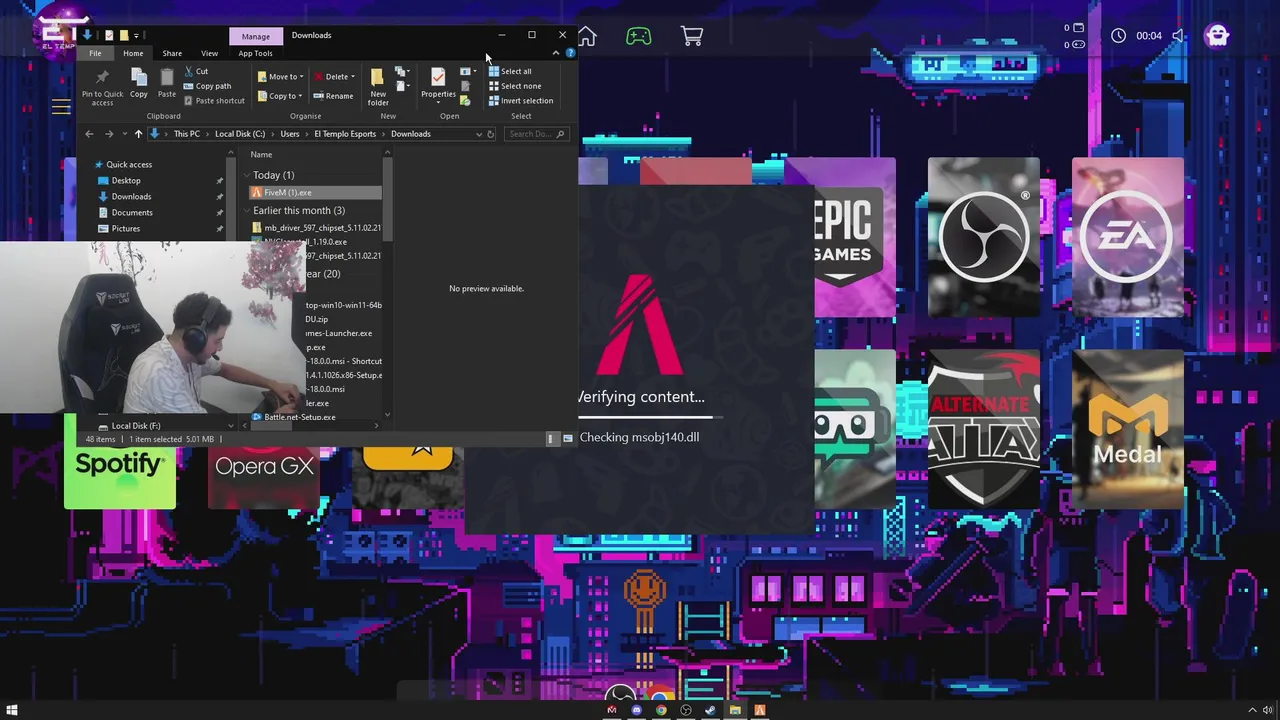Open the recent locations dropdown arrow
The image size is (1280, 720).
pos(123,134)
